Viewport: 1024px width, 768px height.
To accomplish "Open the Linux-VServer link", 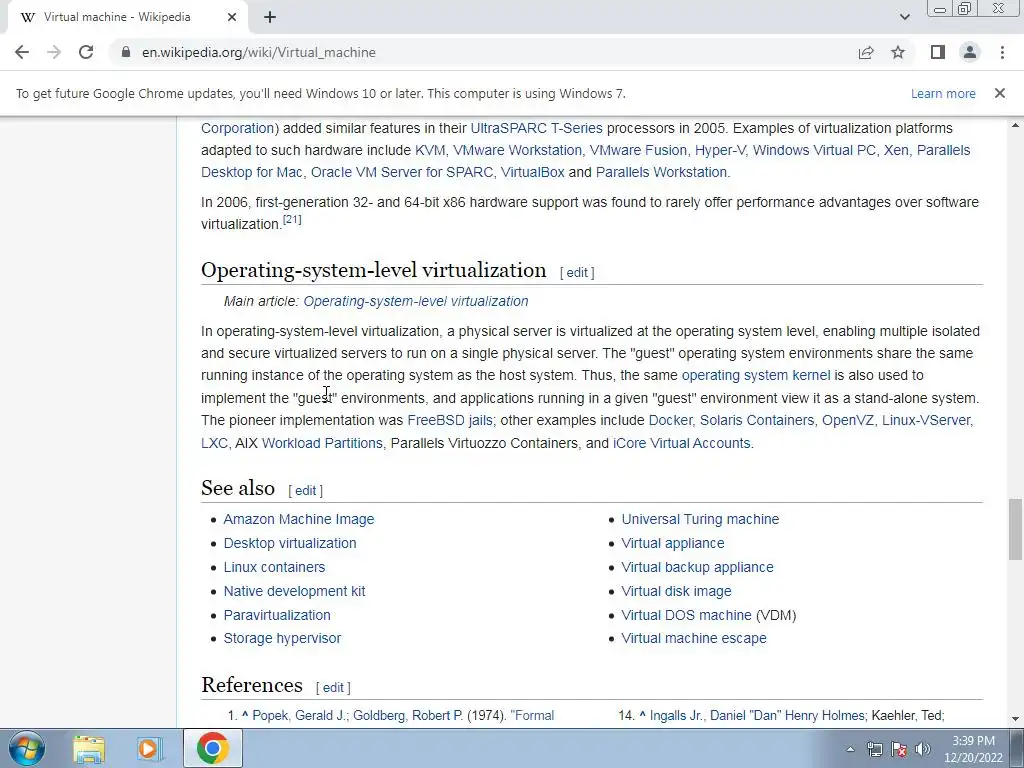I will (925, 420).
